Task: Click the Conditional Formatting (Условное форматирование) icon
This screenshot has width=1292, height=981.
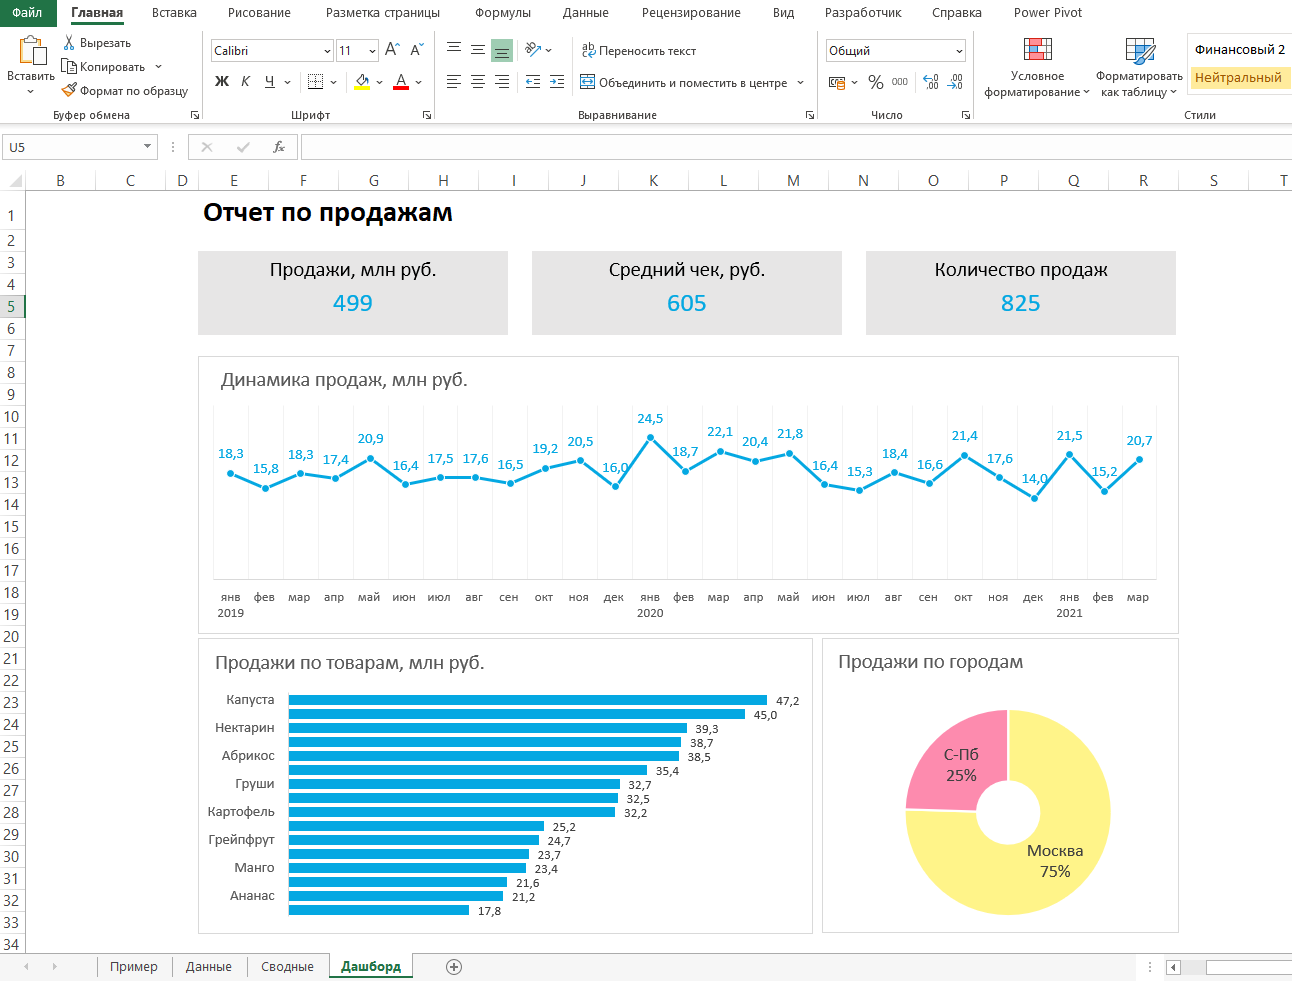Action: 1037,52
